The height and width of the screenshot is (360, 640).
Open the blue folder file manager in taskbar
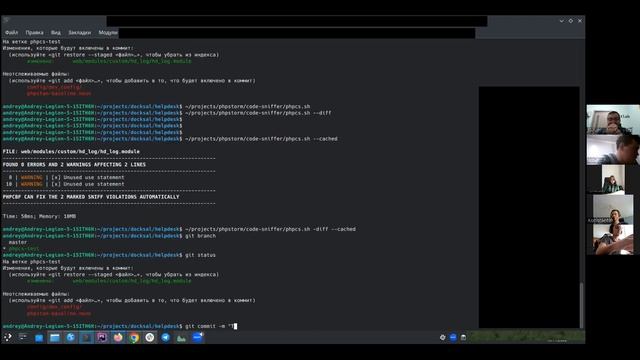[39, 338]
